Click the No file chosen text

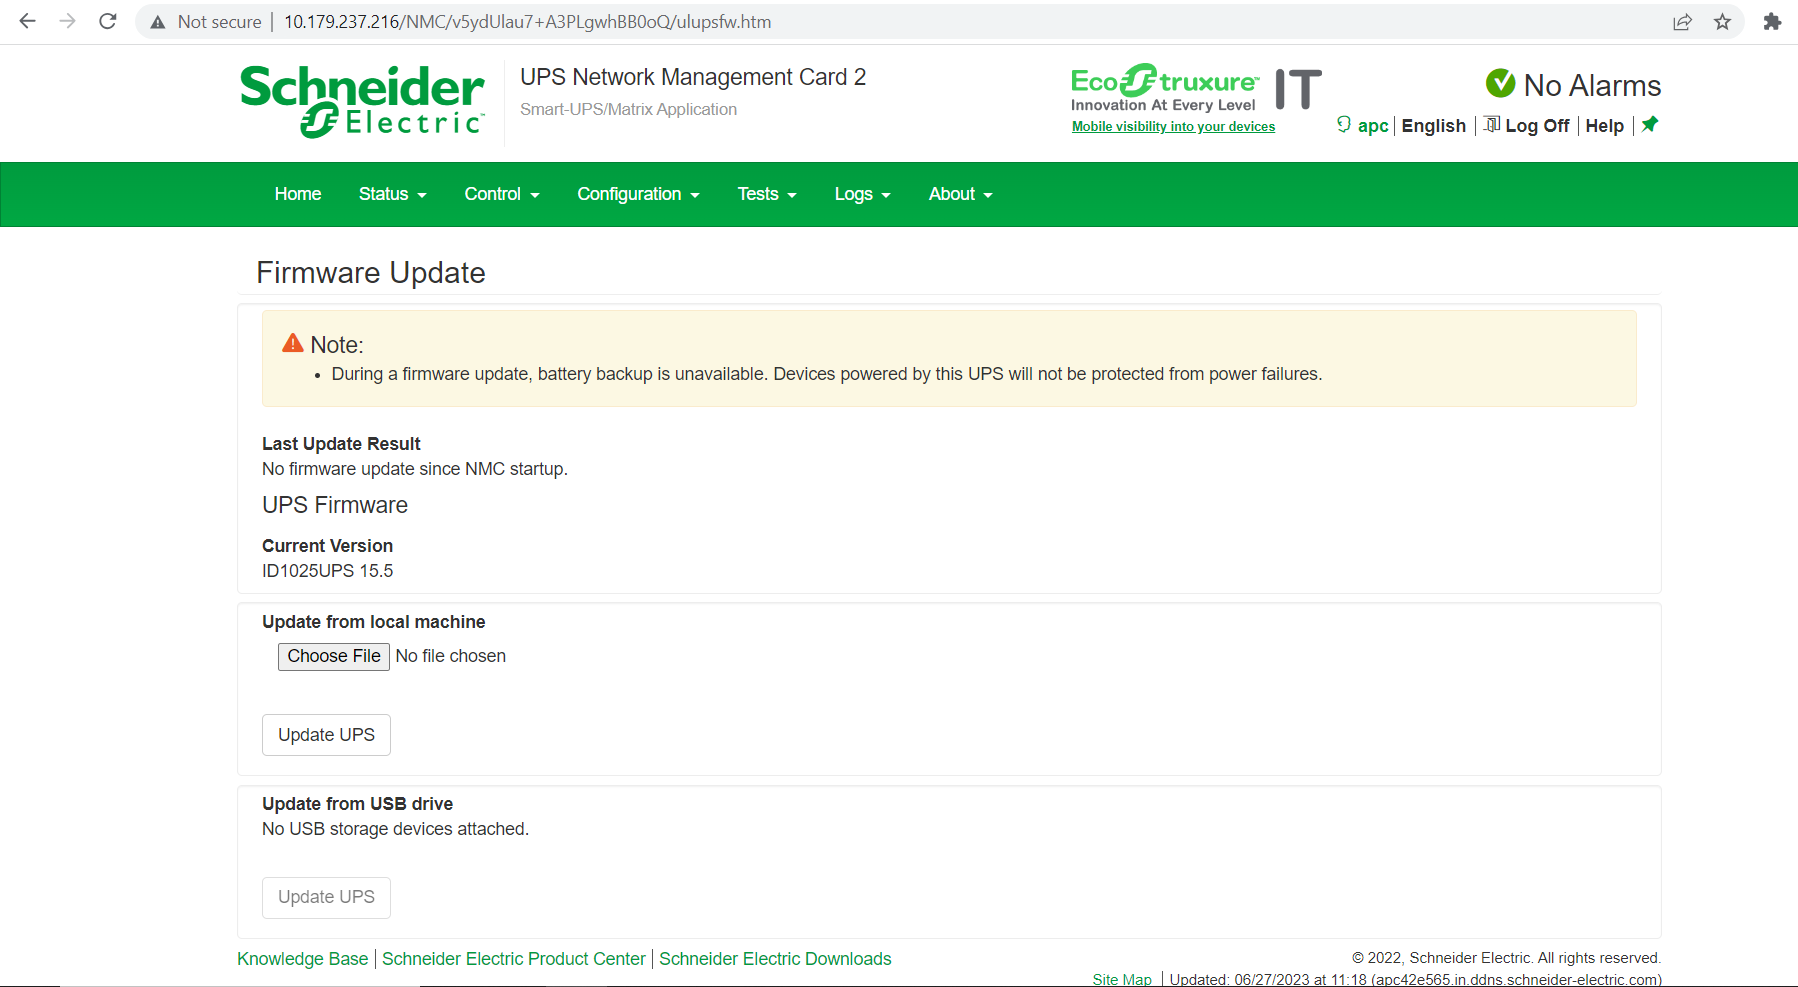tap(451, 656)
